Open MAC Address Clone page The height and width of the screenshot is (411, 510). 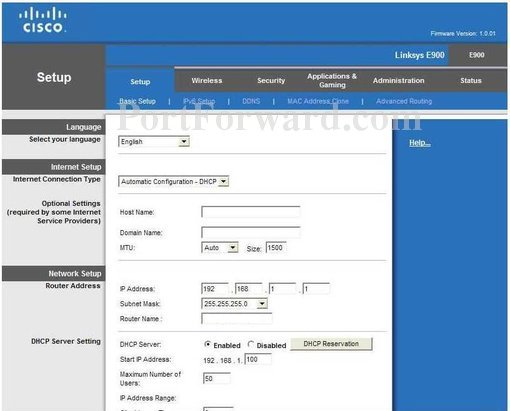click(x=318, y=101)
